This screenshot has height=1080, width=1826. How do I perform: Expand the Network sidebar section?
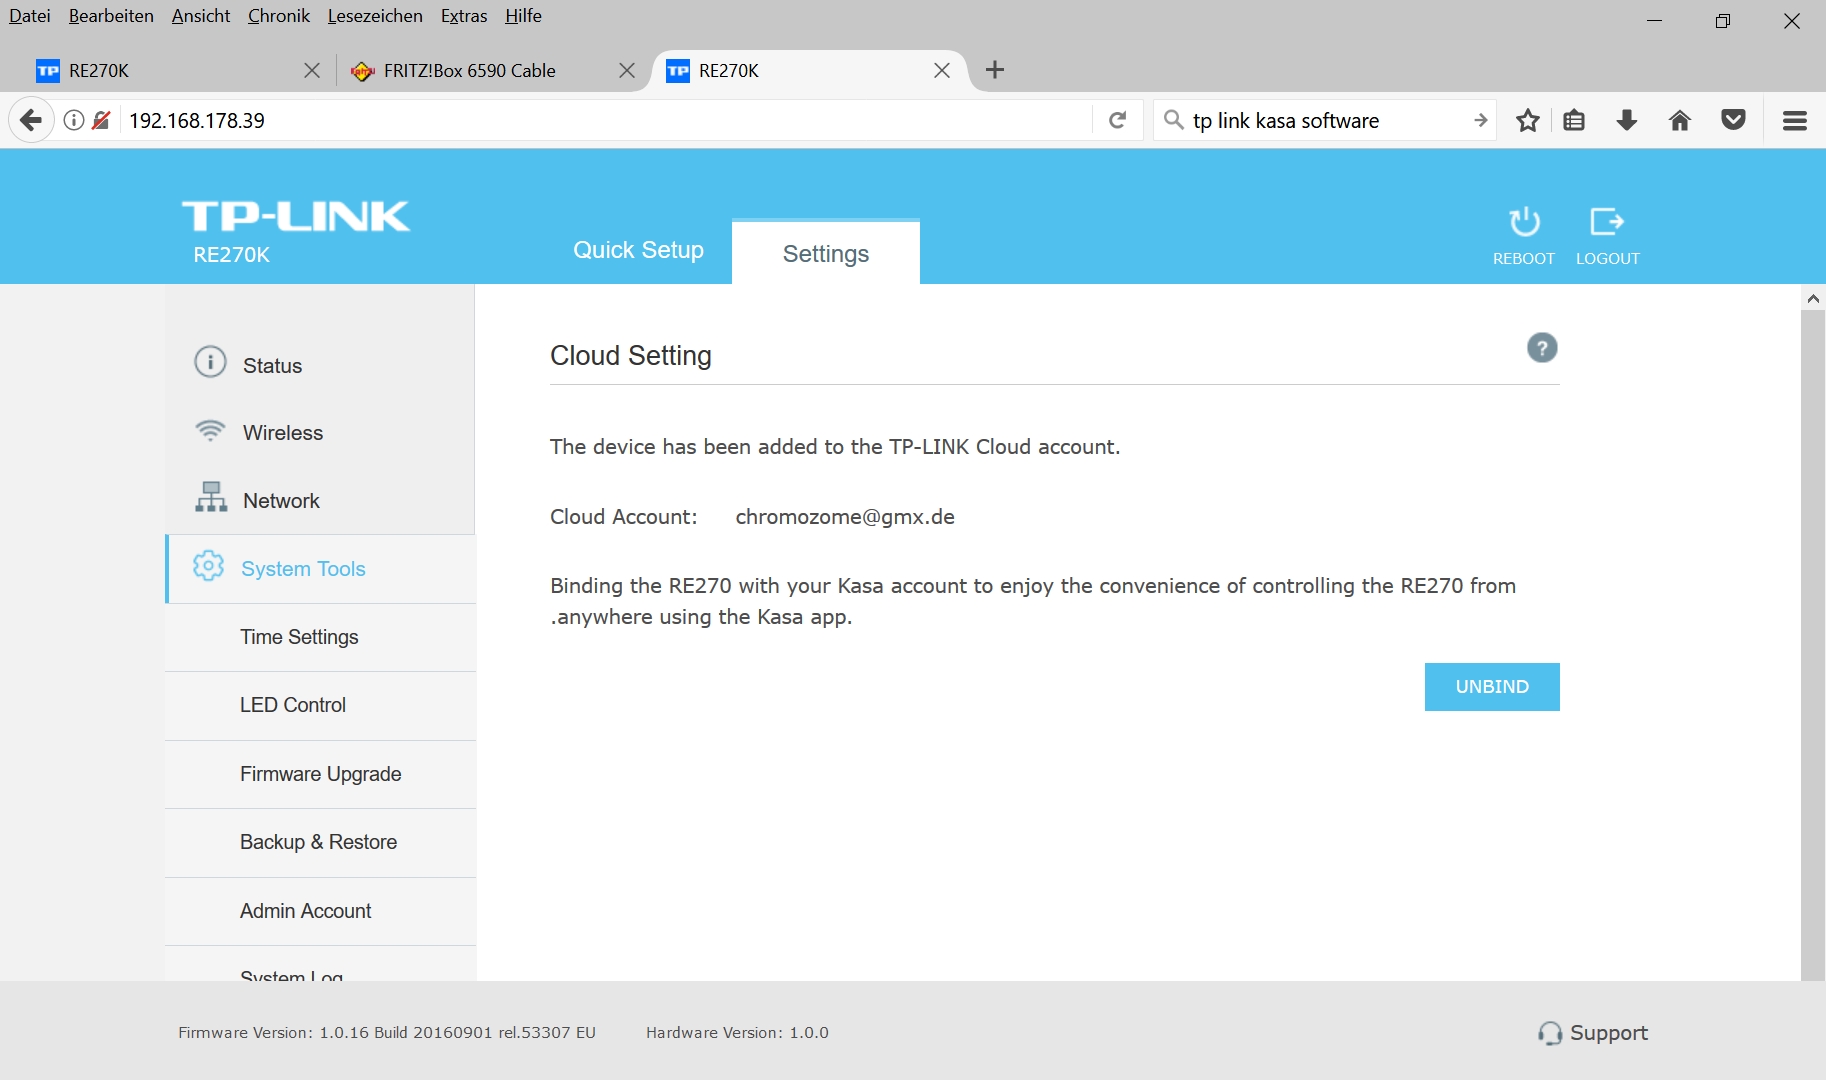[281, 501]
